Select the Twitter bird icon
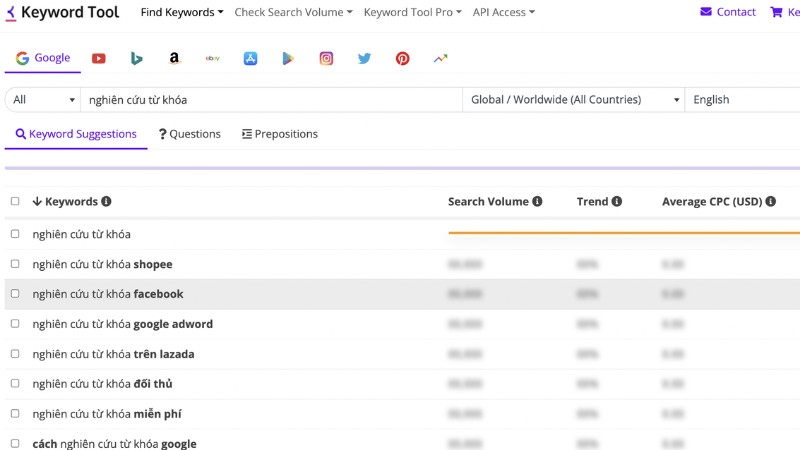Screen dimensions: 800x450 coord(364,59)
